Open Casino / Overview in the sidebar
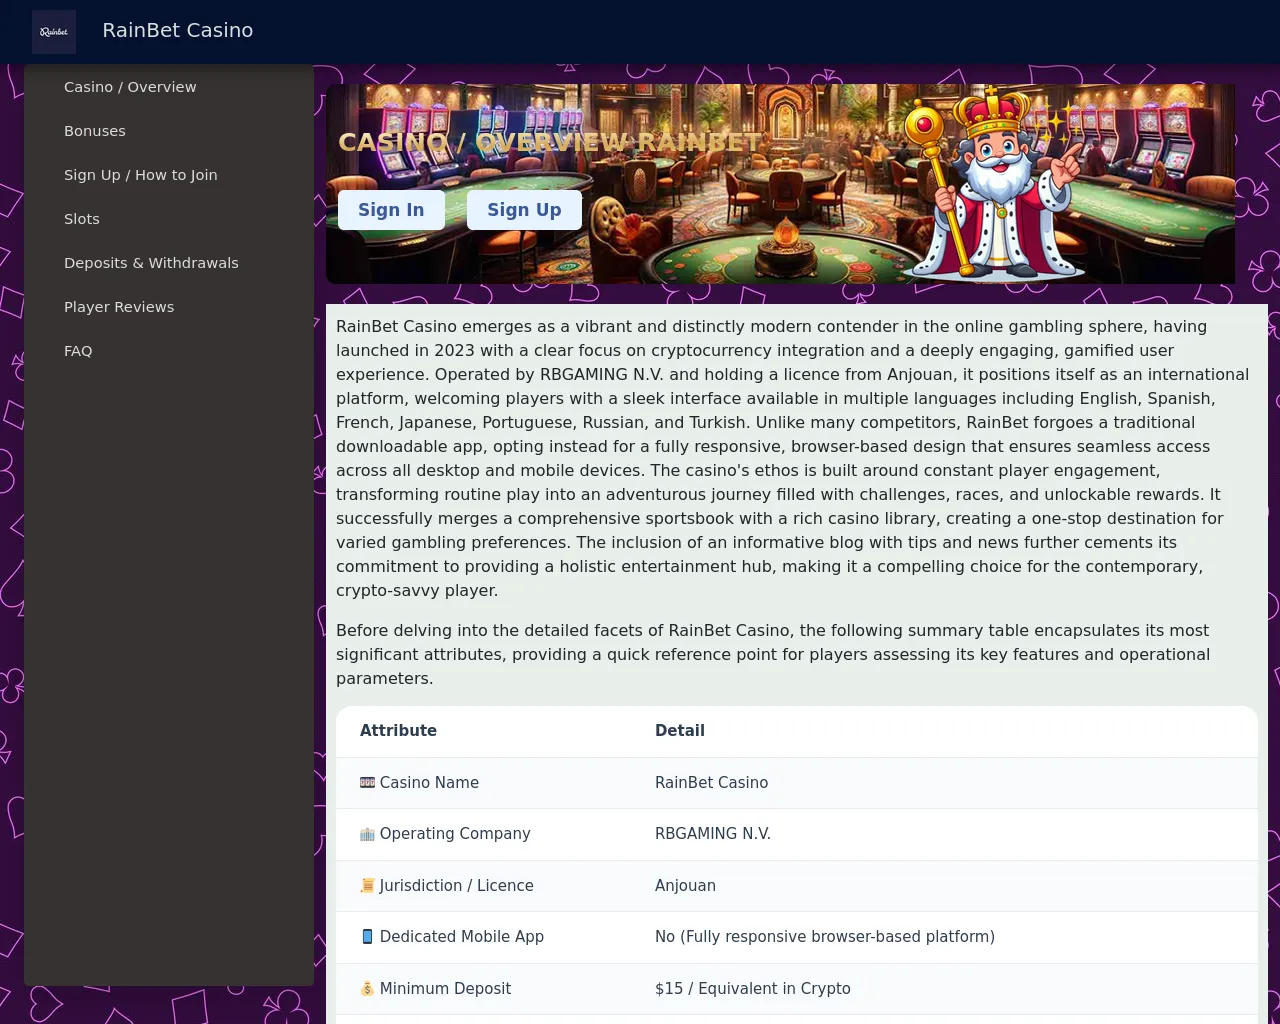The image size is (1280, 1024). (x=130, y=87)
